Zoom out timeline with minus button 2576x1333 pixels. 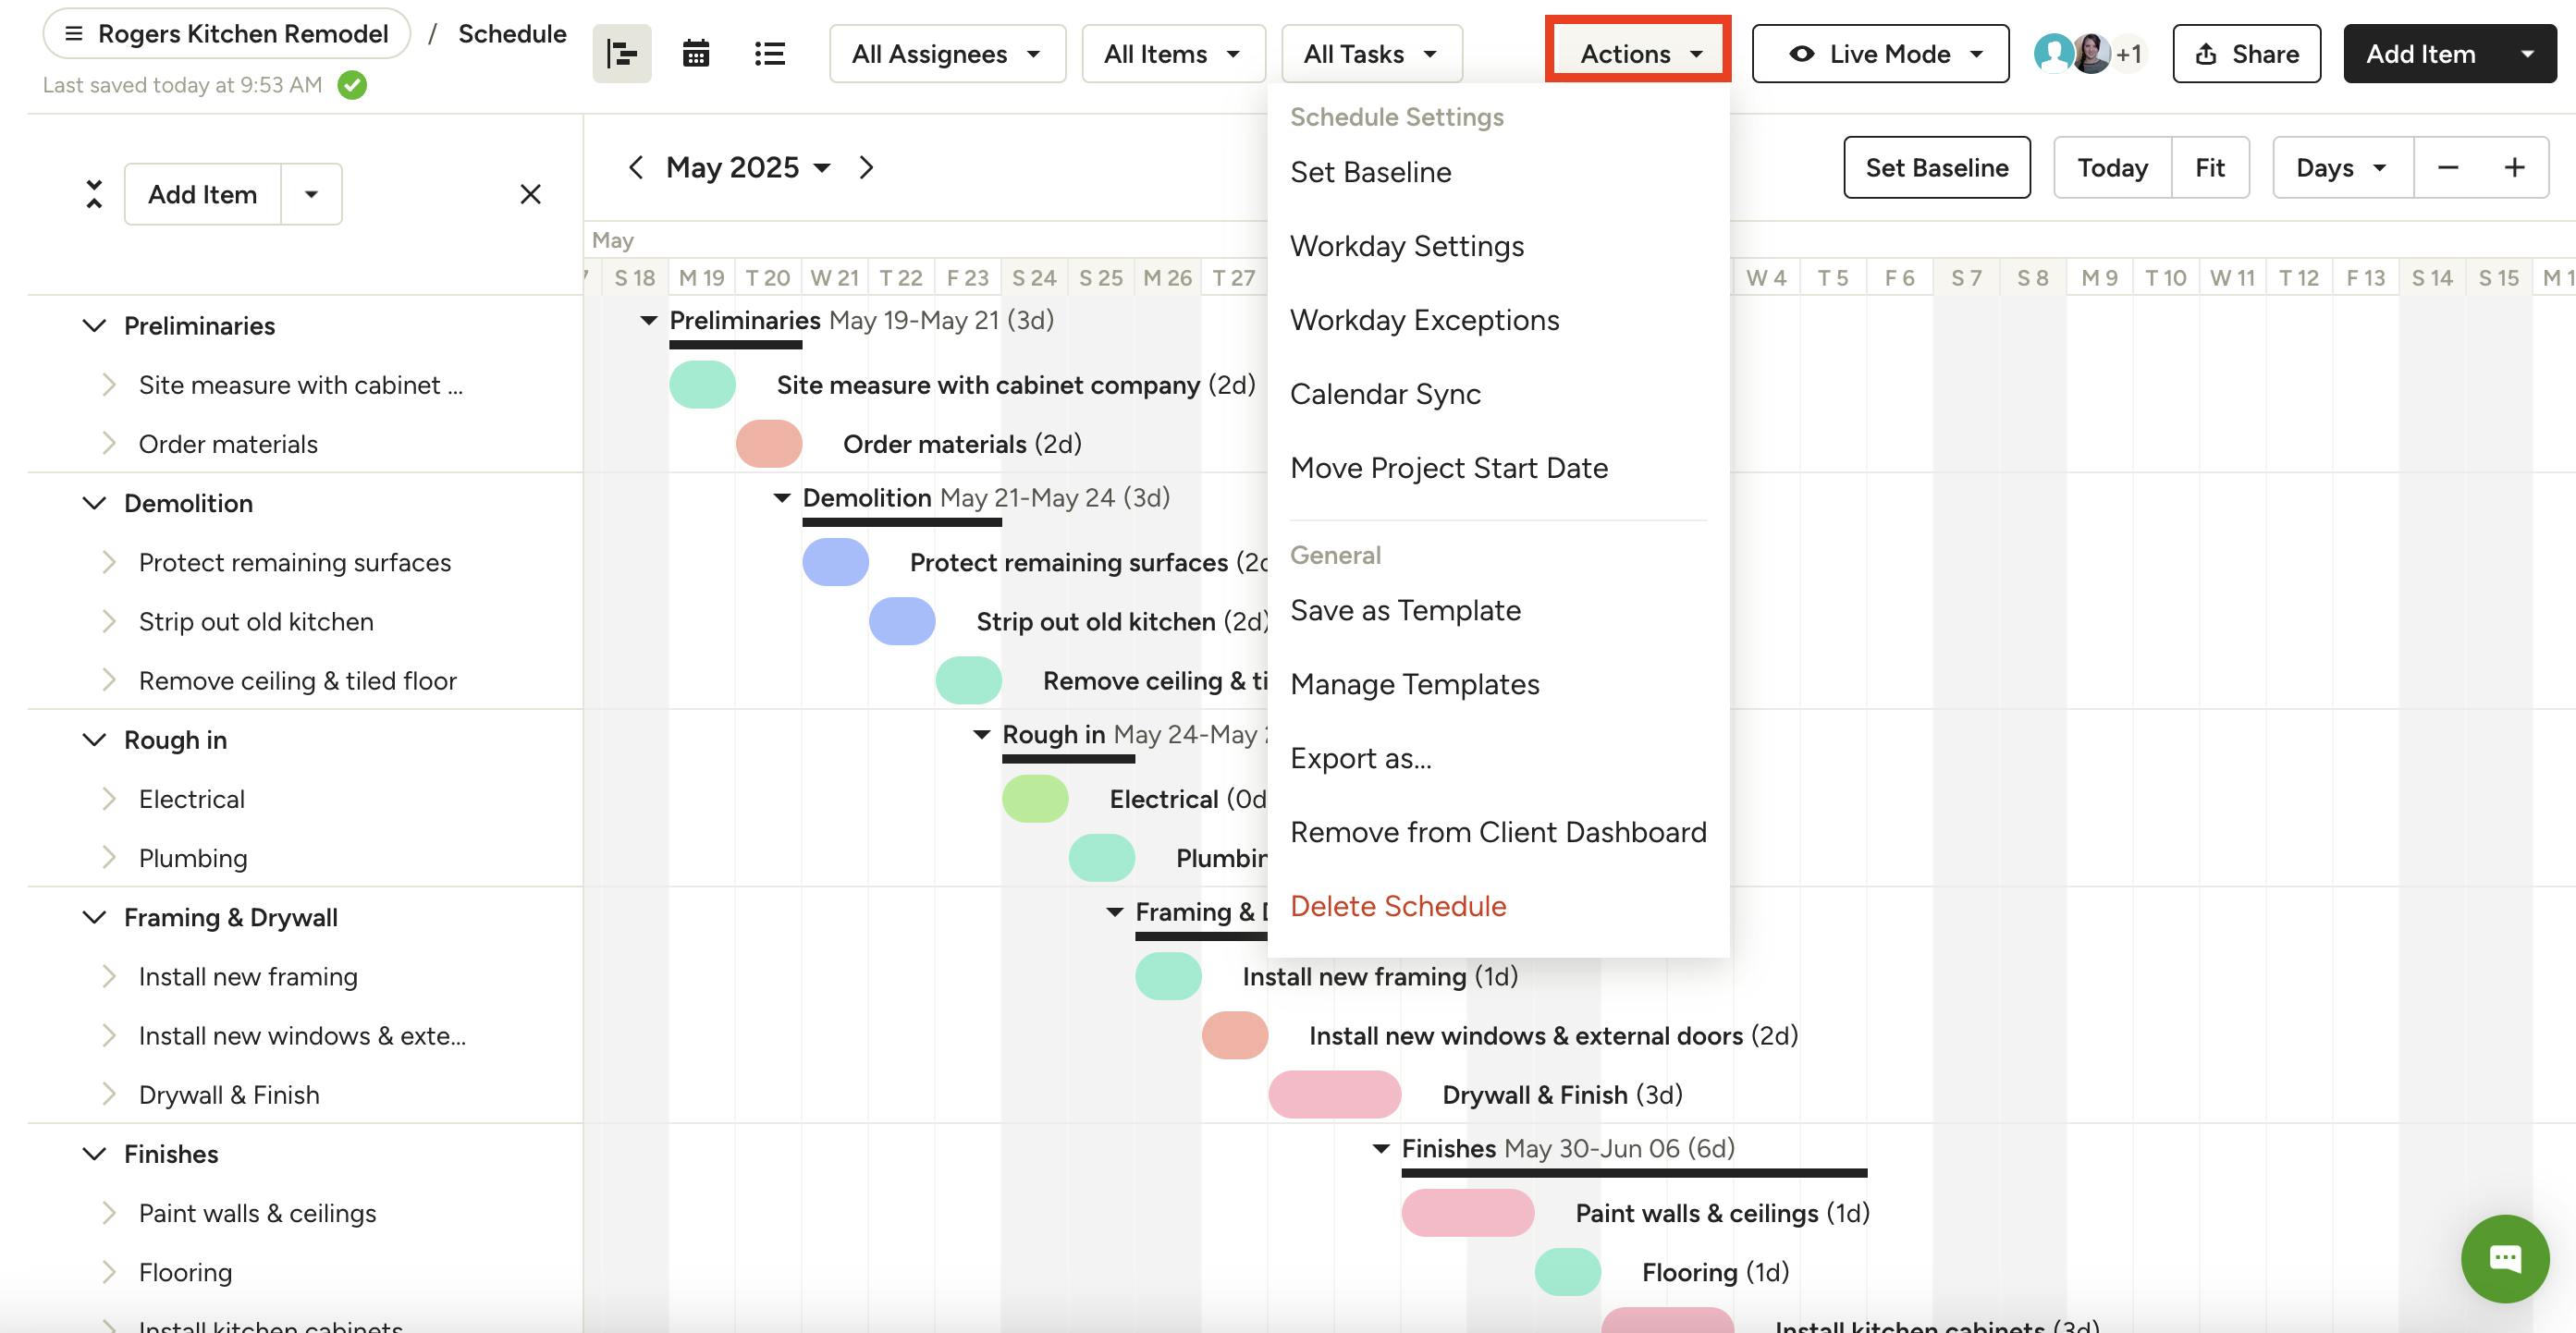pos(2447,167)
